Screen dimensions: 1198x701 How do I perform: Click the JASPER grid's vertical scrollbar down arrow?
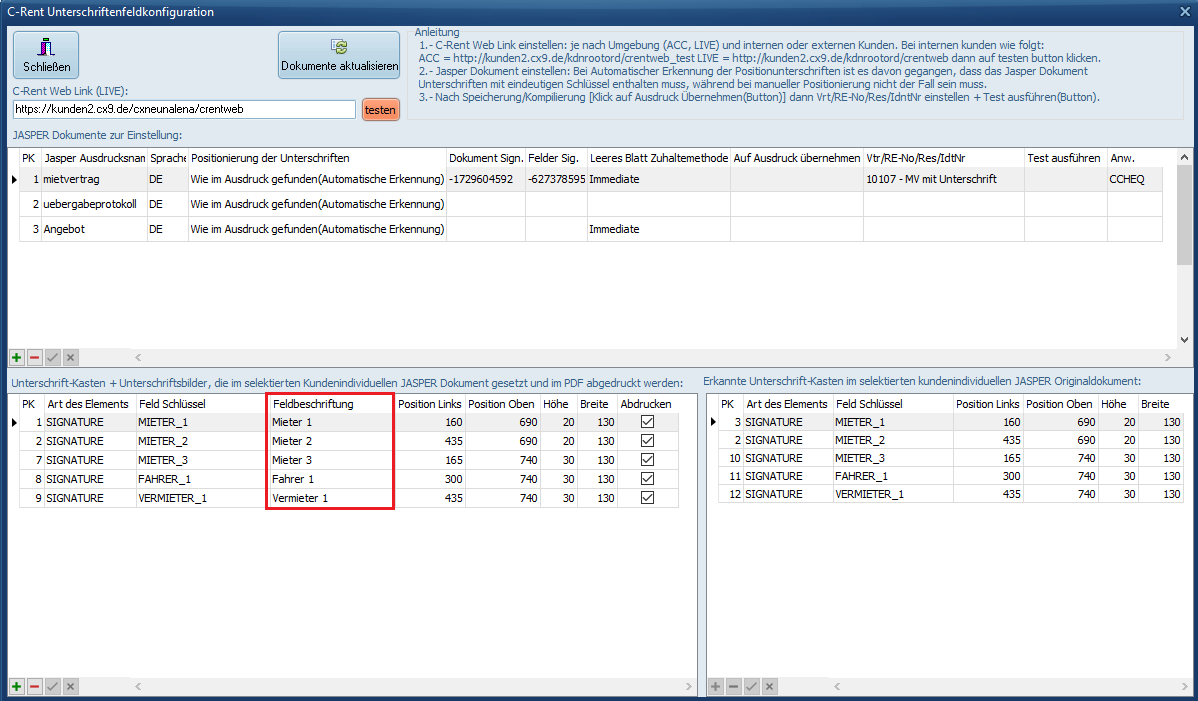pos(1185,339)
